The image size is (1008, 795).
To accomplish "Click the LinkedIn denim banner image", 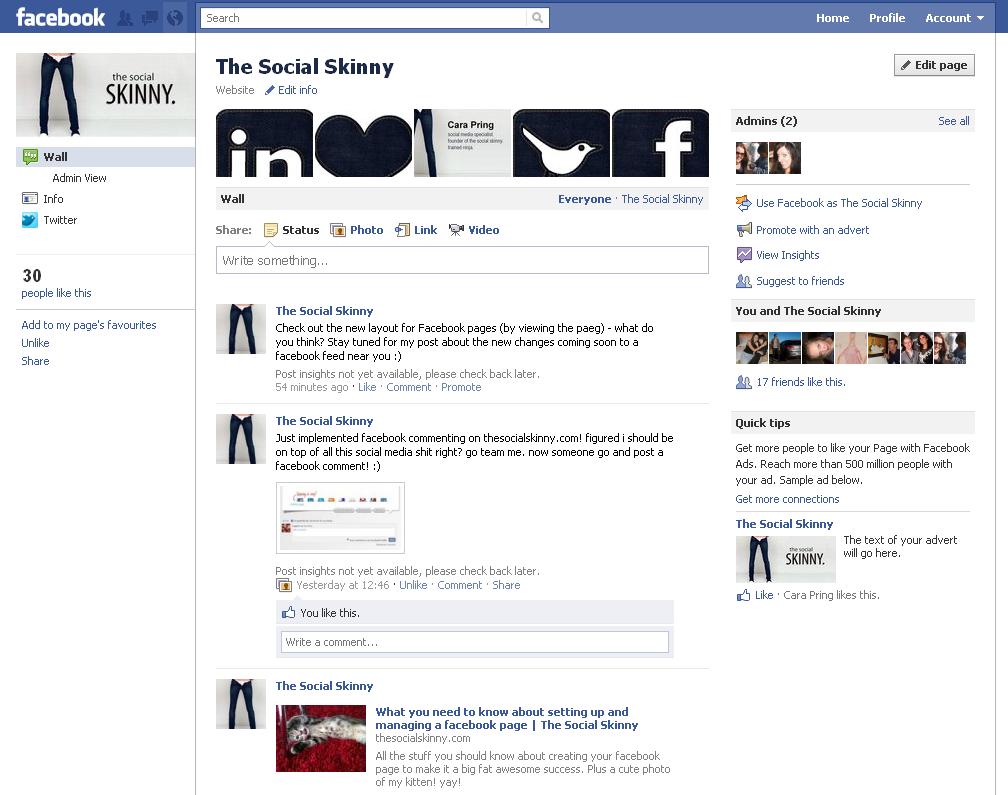I will coord(264,143).
